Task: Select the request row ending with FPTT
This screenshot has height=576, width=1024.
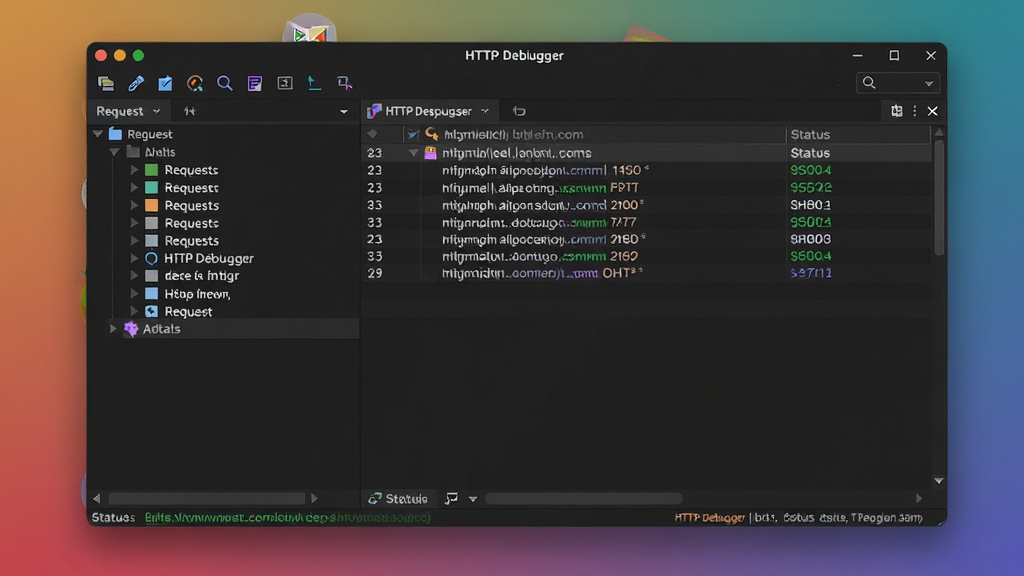Action: 647,187
